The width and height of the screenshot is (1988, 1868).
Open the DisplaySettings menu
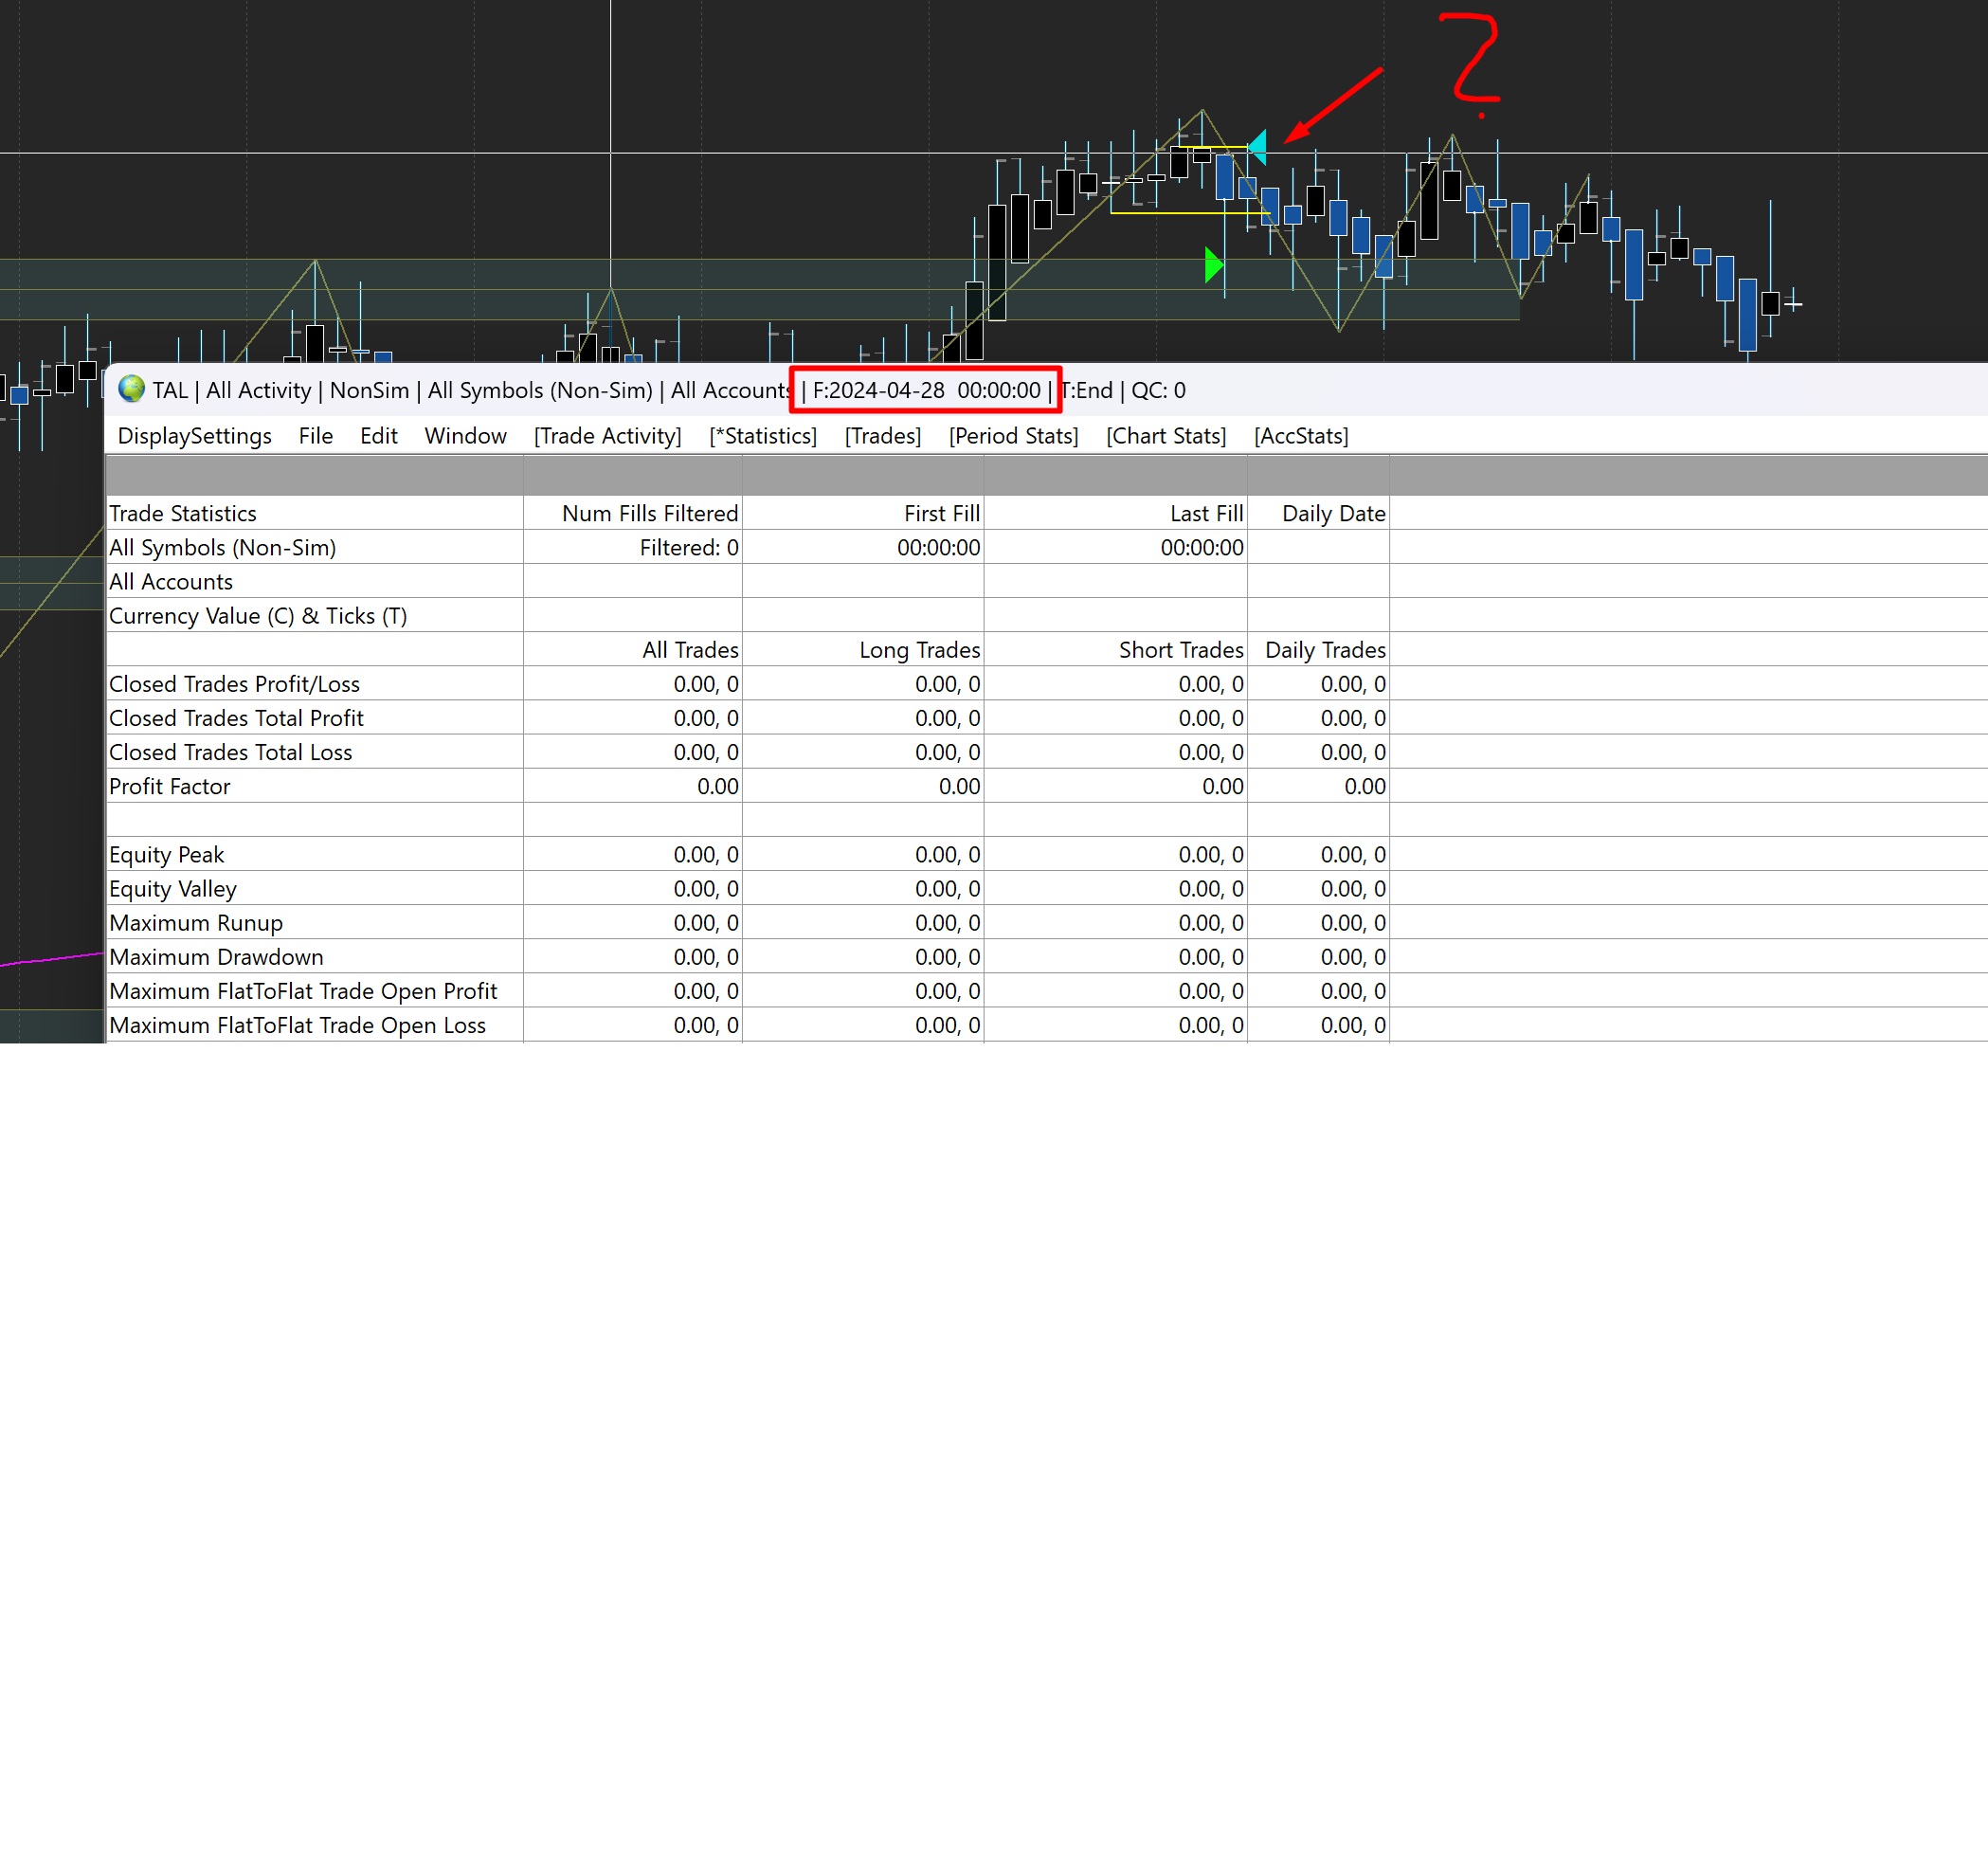(x=194, y=436)
